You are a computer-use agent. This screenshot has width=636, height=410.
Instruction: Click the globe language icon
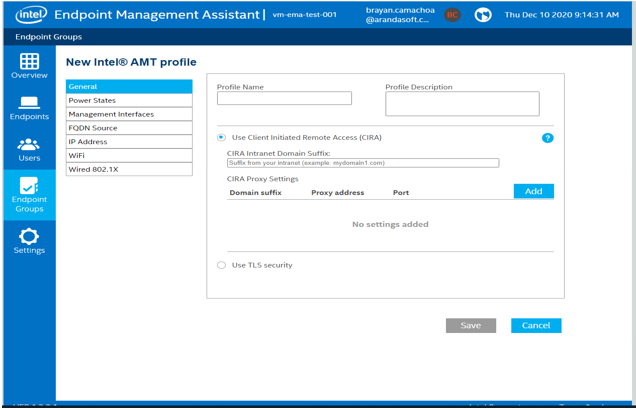coord(483,15)
